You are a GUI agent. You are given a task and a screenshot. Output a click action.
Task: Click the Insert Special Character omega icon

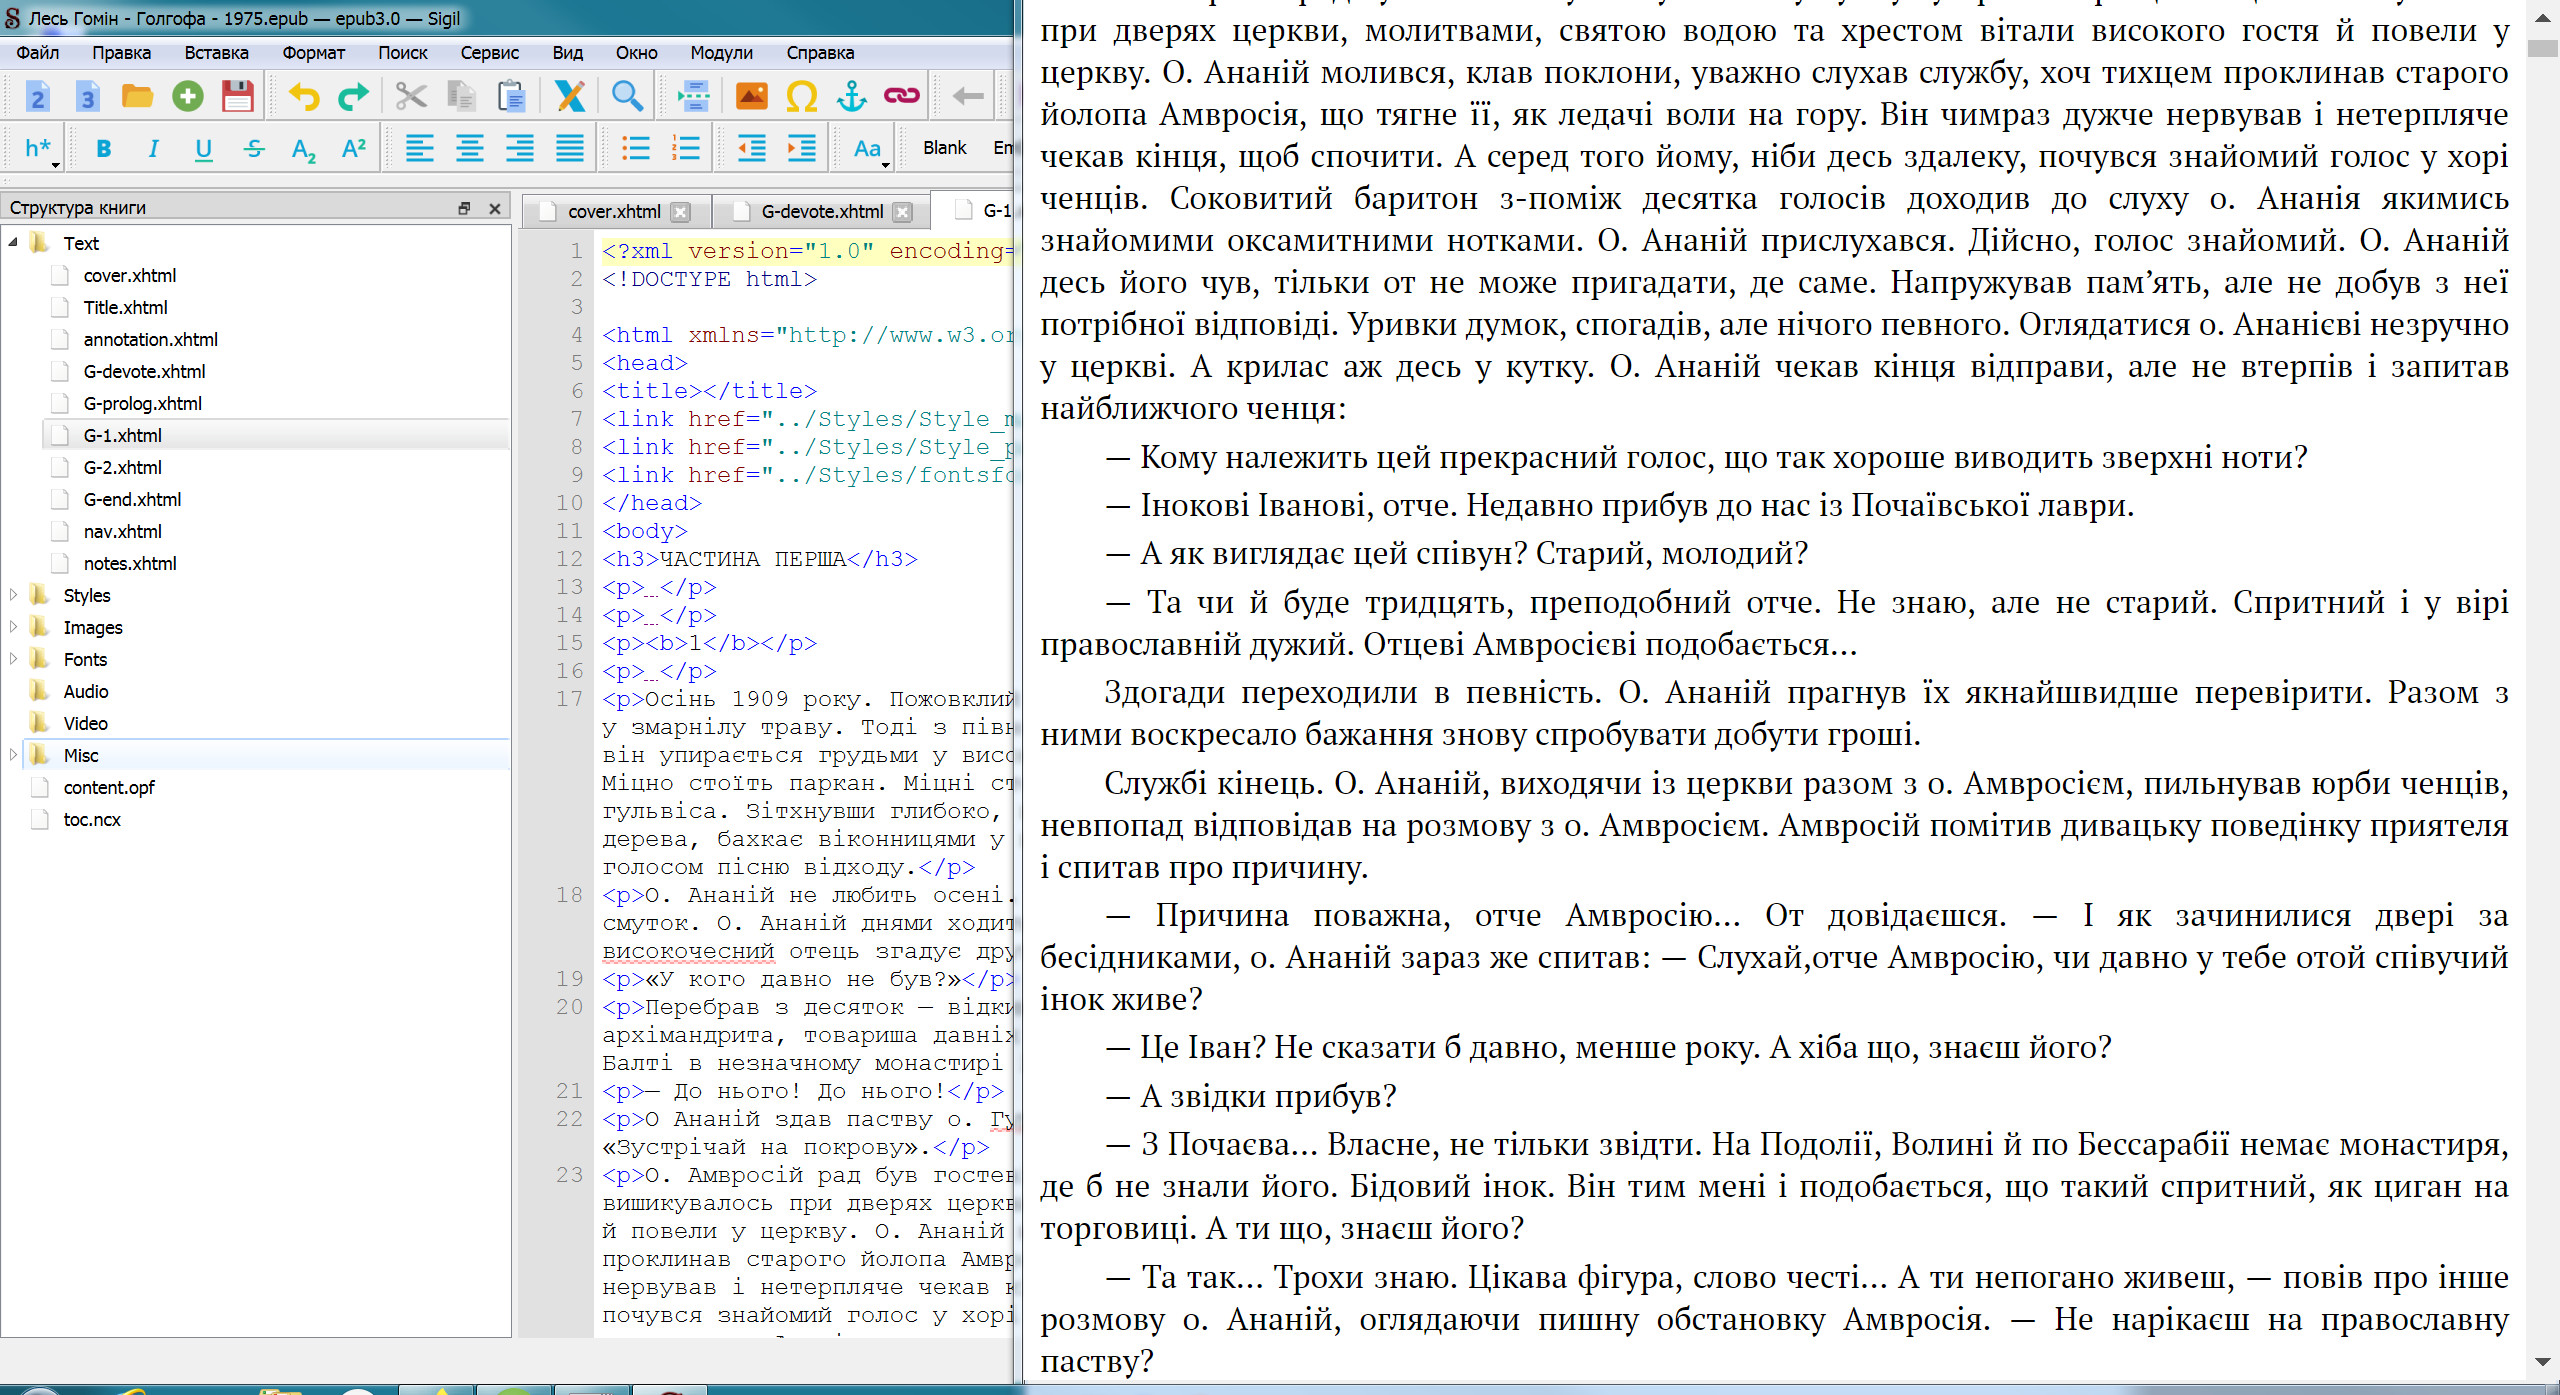coord(801,96)
